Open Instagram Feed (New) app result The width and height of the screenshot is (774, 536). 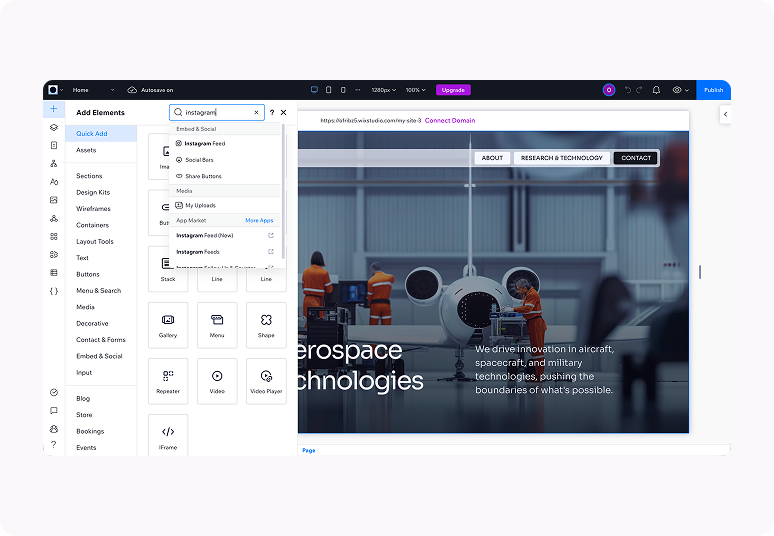(x=225, y=235)
